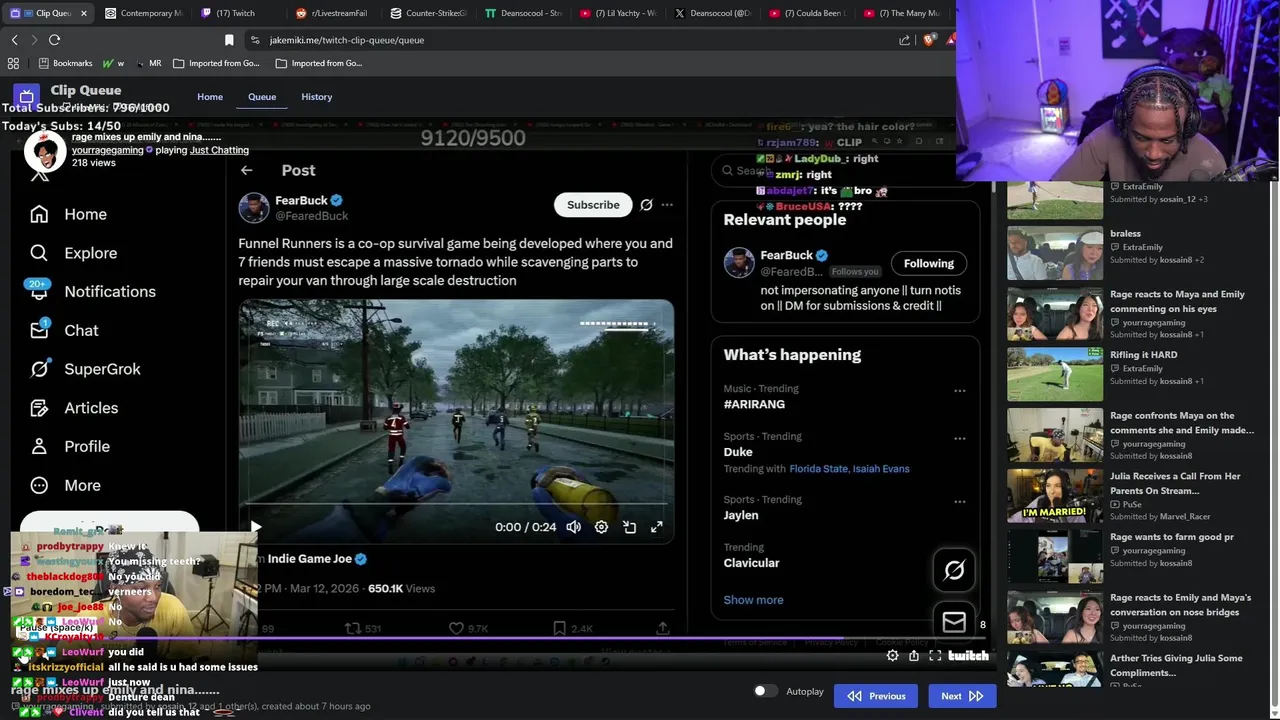The image size is (1280, 720).
Task: Like the FearBuck post
Action: [x=456, y=628]
